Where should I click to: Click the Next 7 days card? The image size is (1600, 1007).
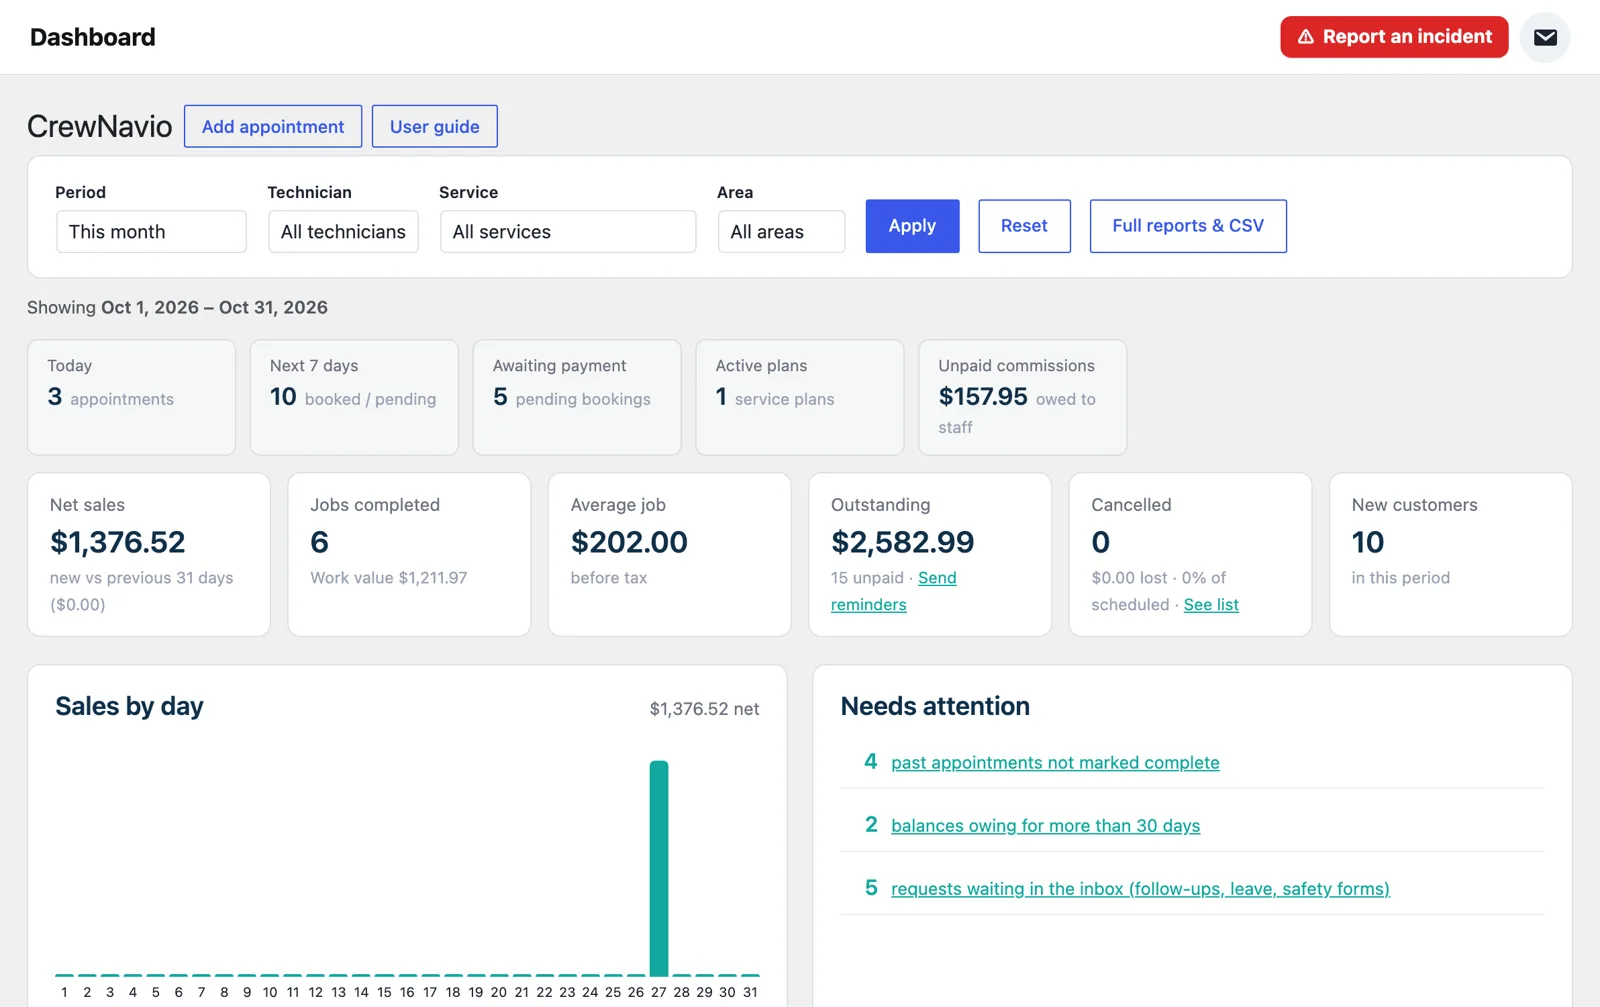point(354,397)
